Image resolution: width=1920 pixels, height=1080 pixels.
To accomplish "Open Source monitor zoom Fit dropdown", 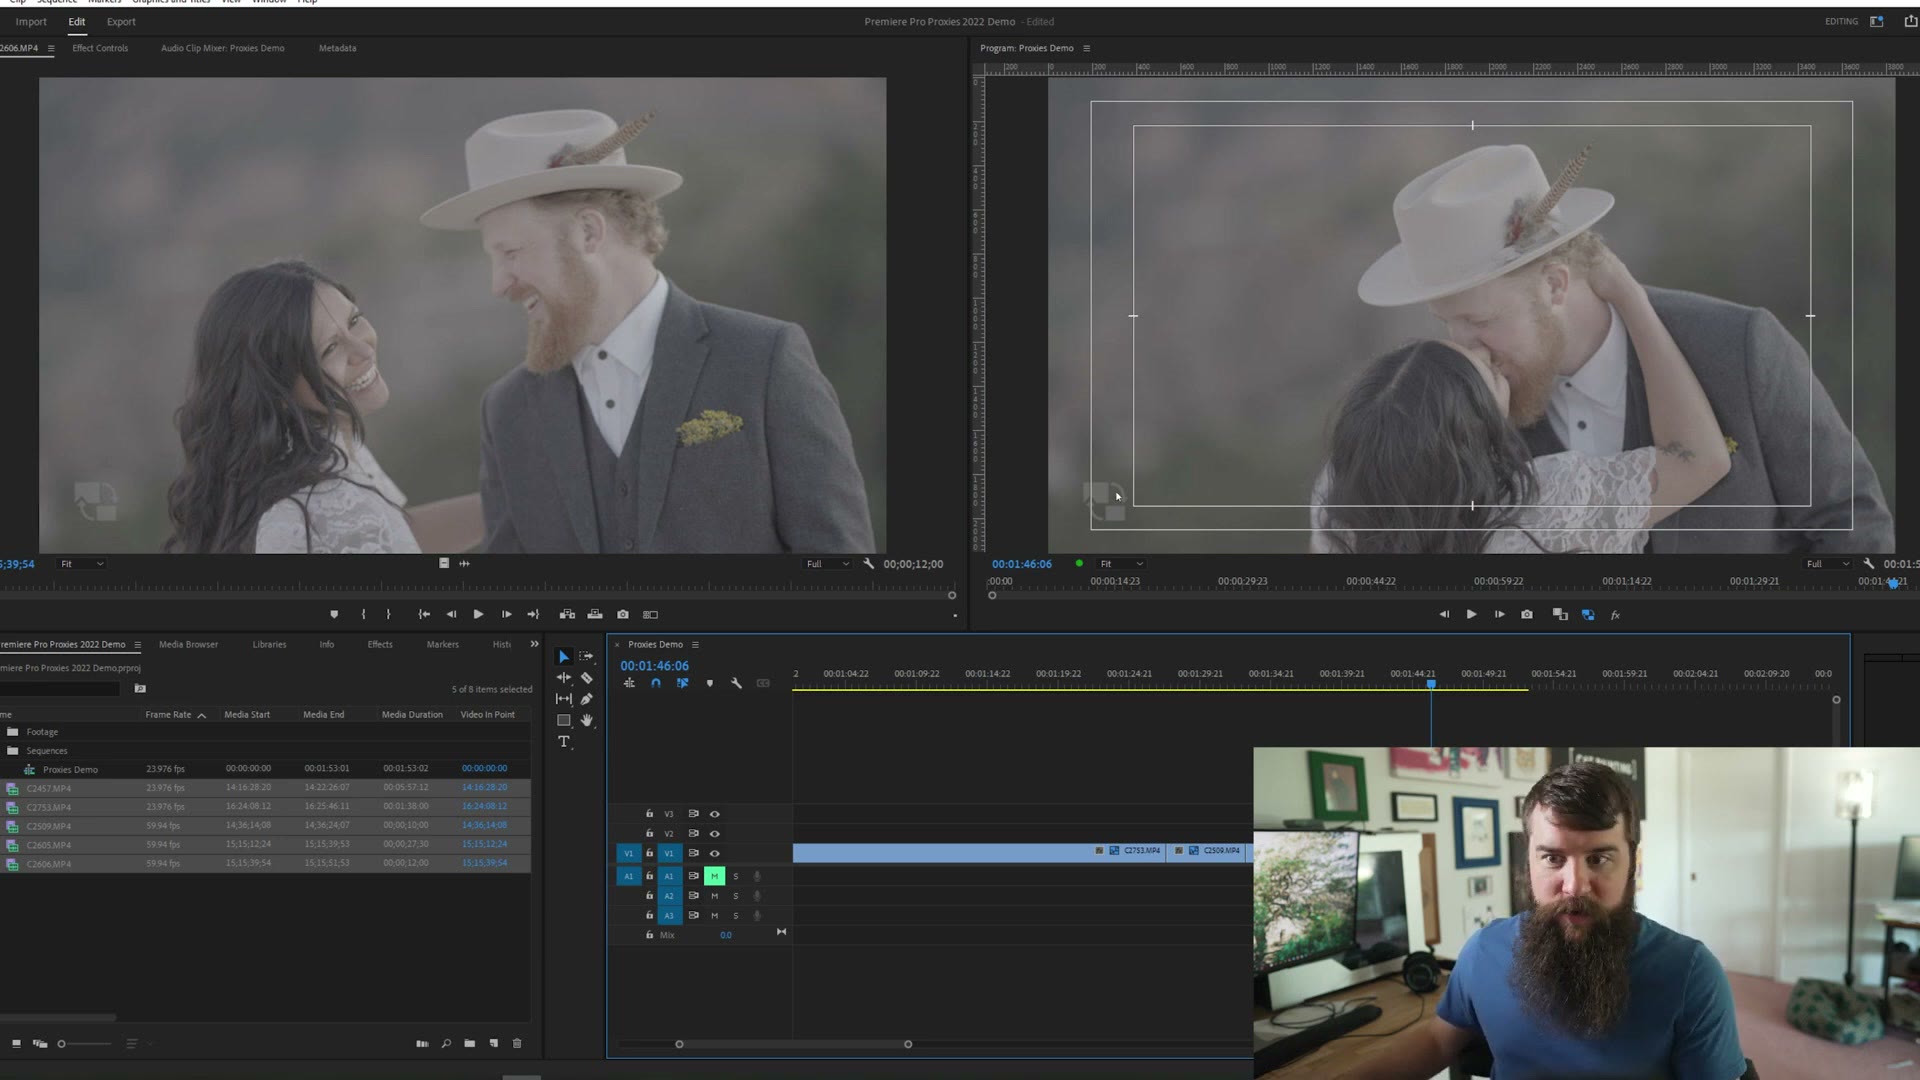I will (81, 564).
